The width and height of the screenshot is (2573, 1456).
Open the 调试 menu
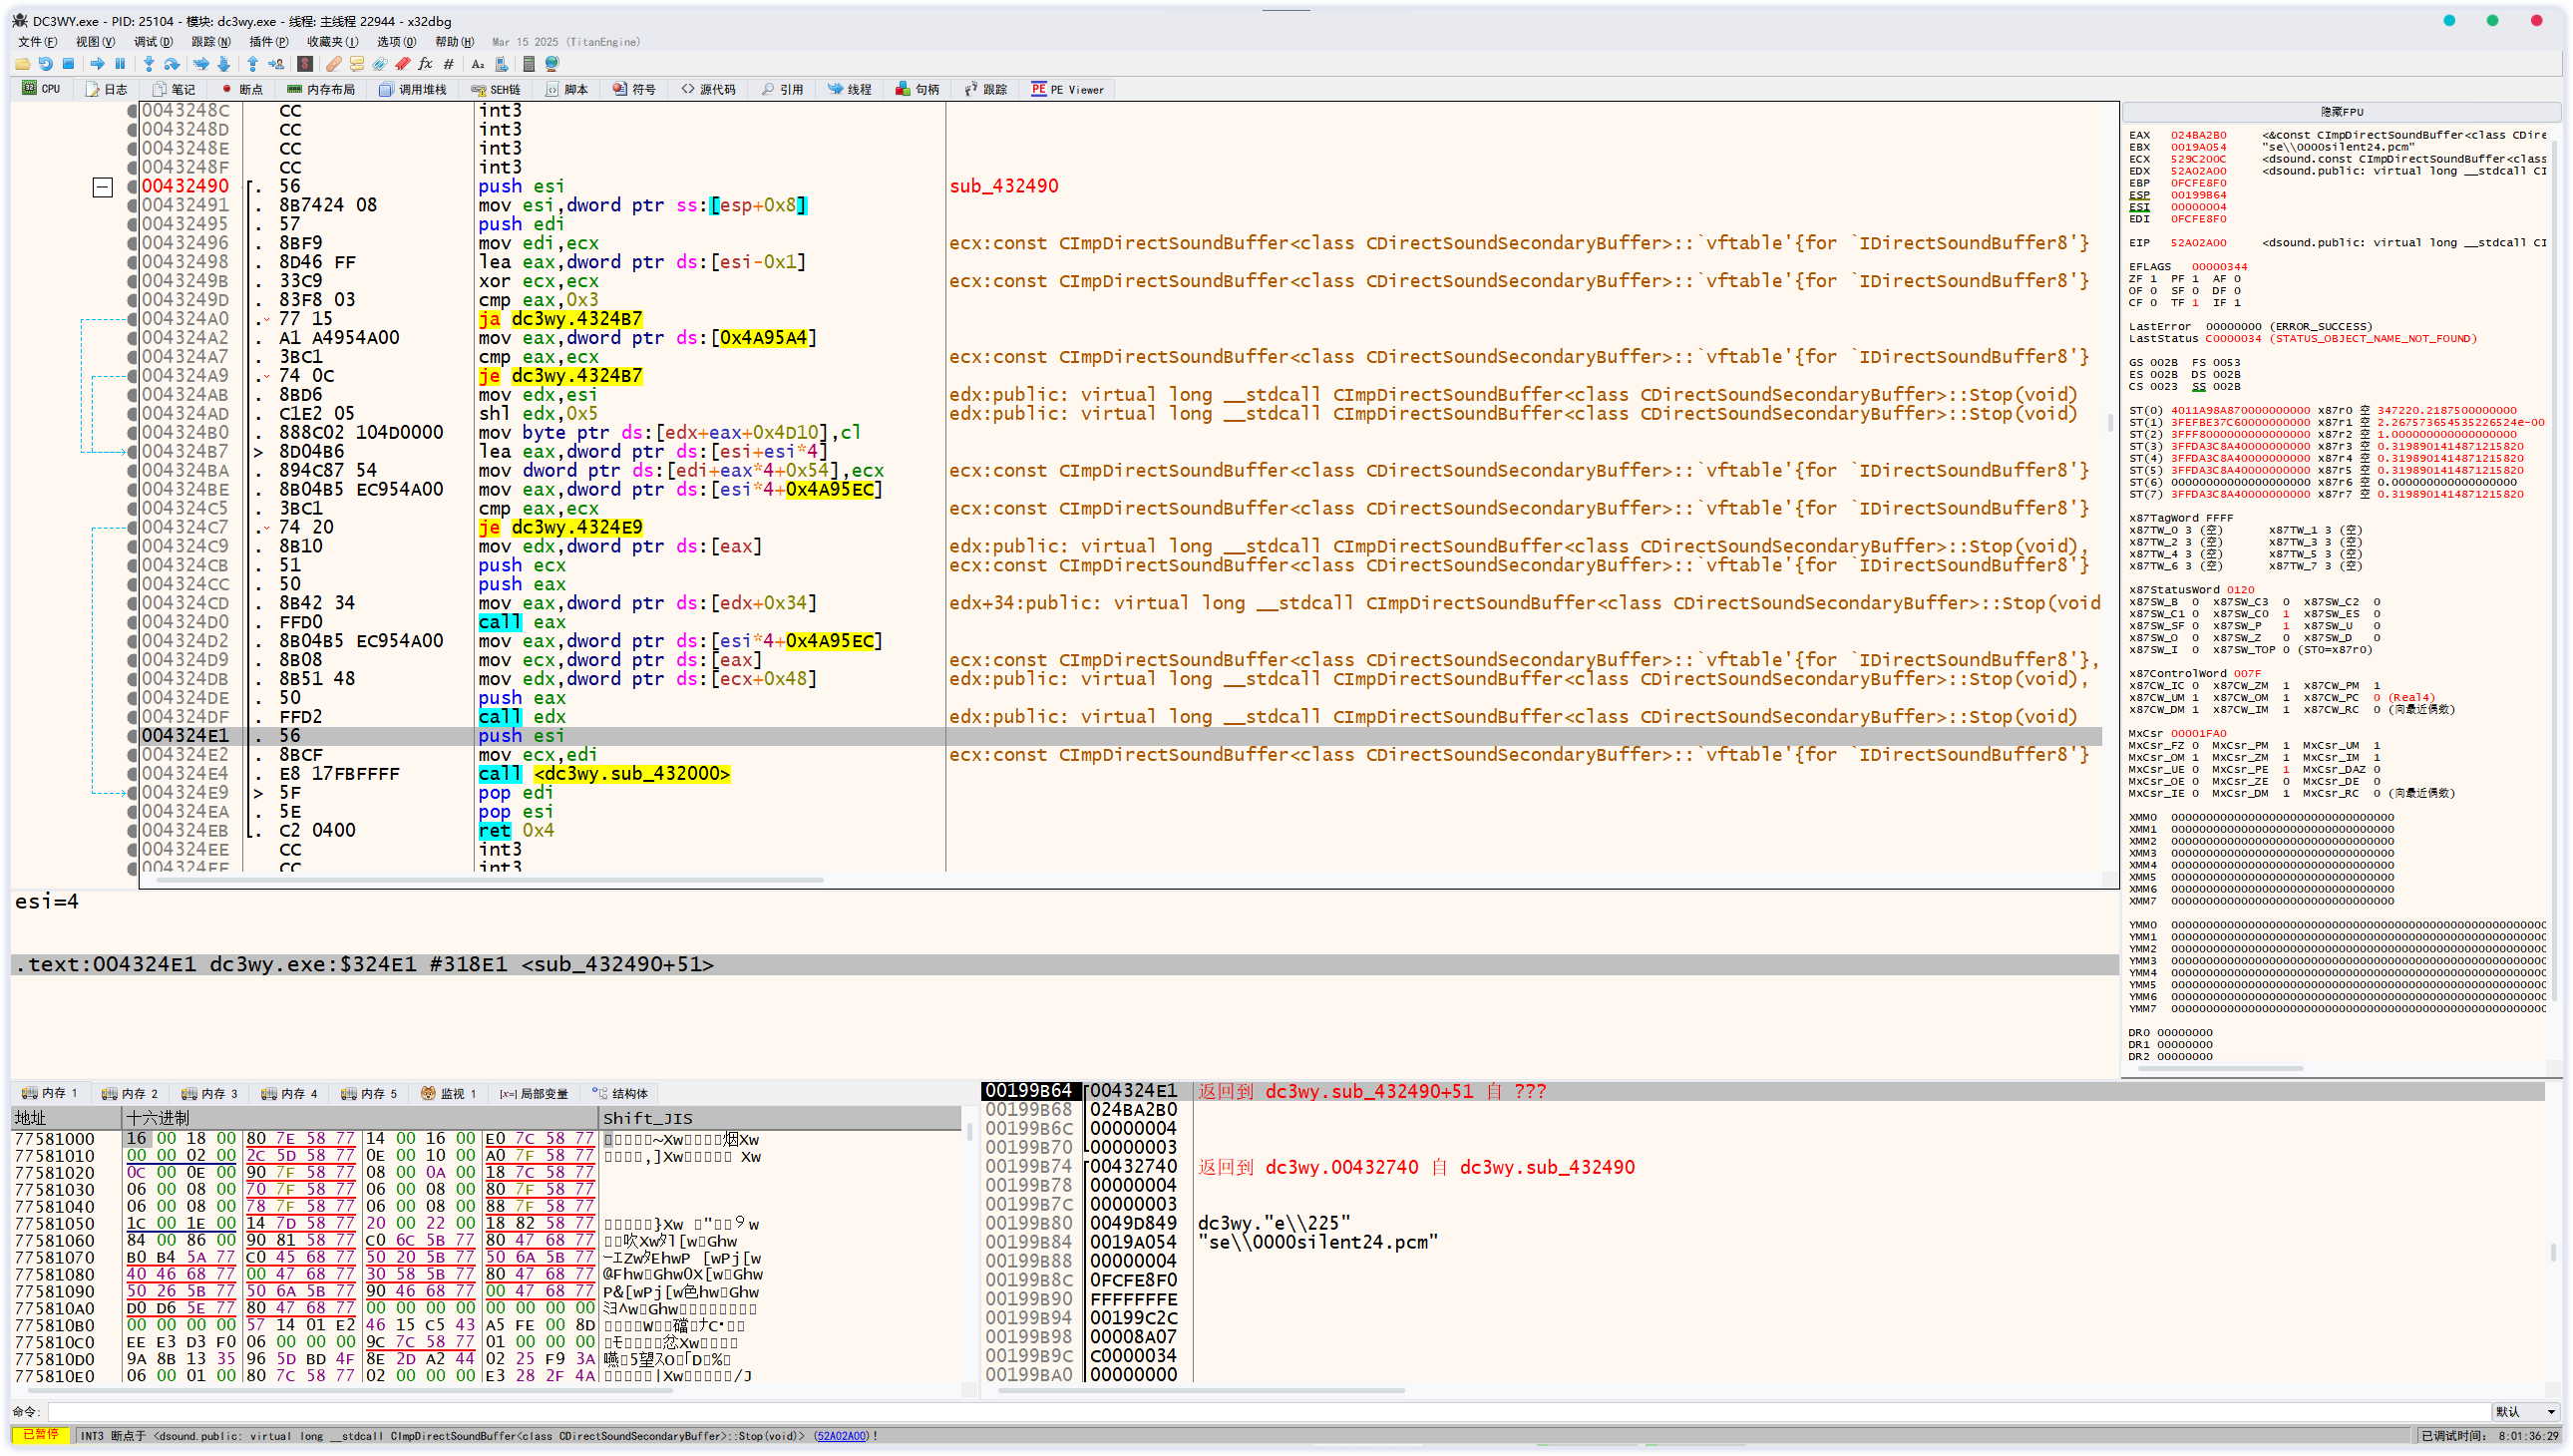(152, 42)
